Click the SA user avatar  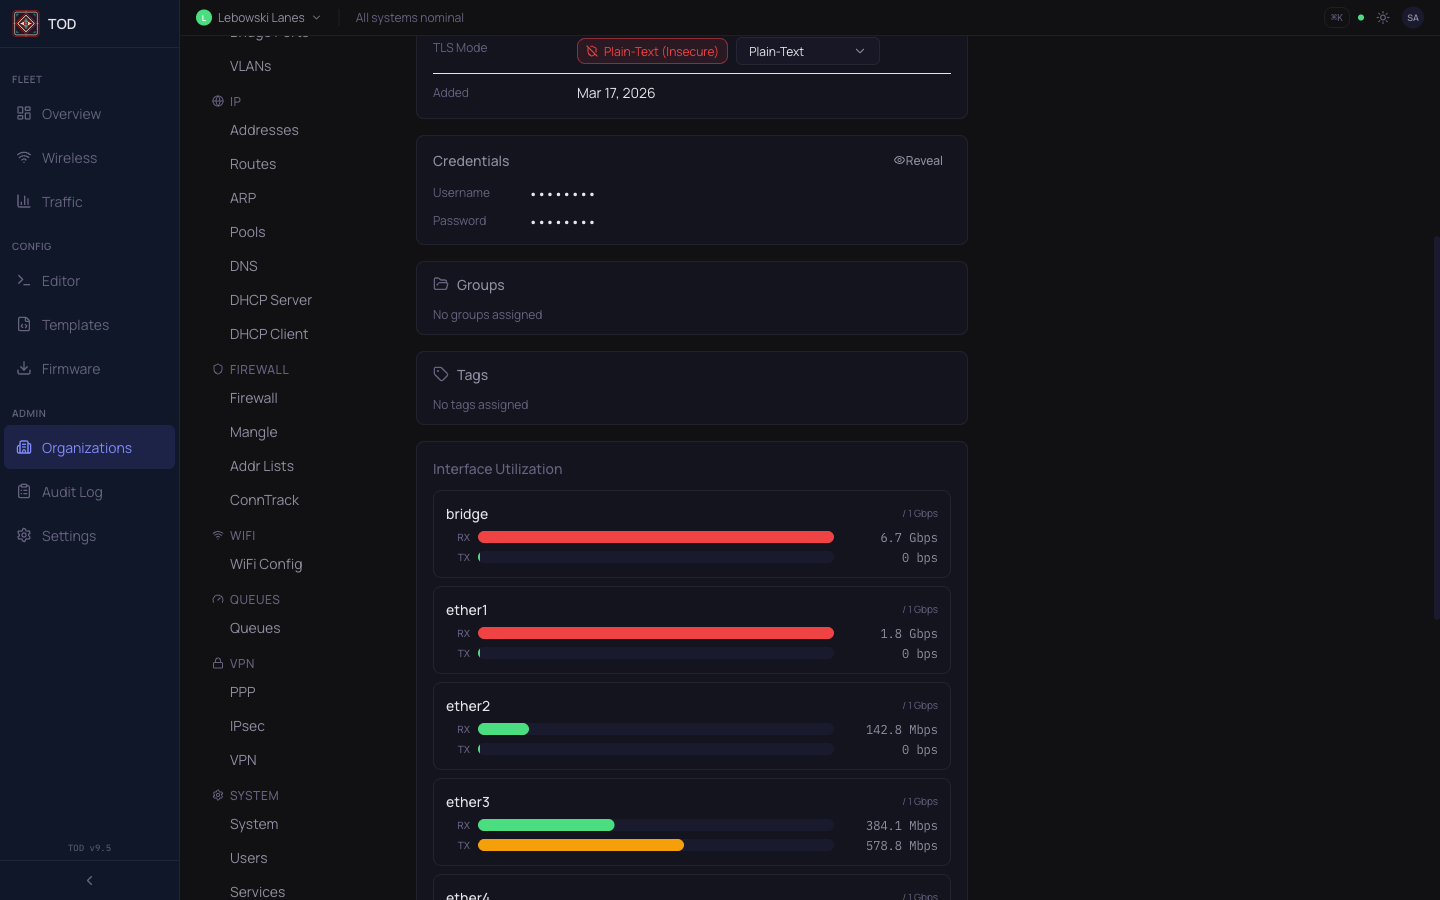coord(1413,17)
